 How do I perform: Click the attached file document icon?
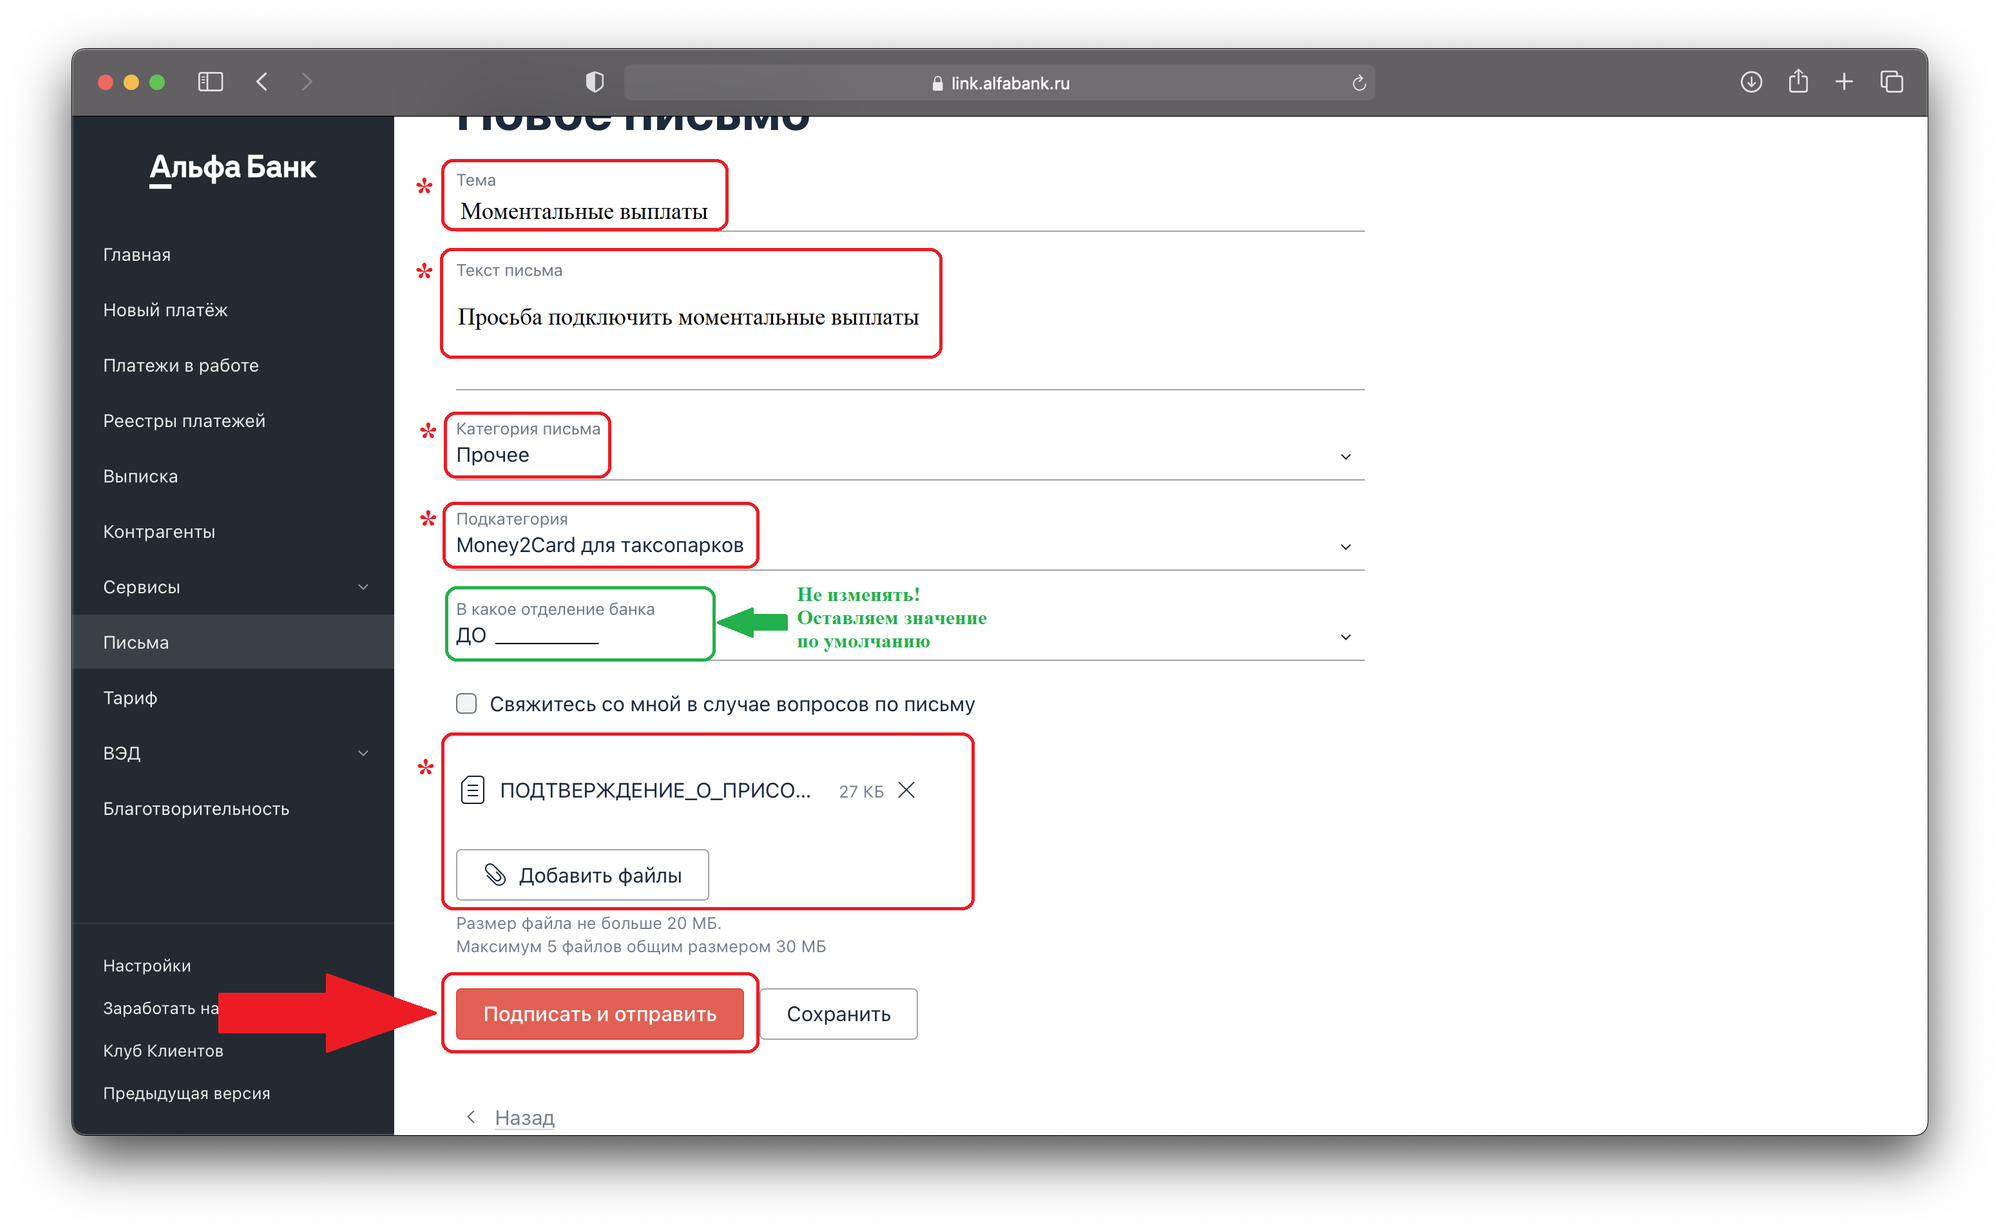[473, 791]
